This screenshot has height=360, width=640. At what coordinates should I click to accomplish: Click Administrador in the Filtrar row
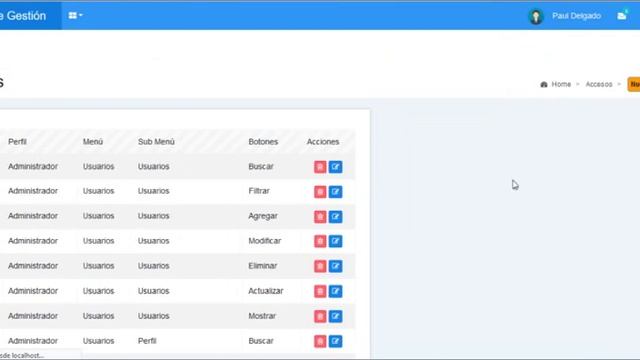point(33,191)
